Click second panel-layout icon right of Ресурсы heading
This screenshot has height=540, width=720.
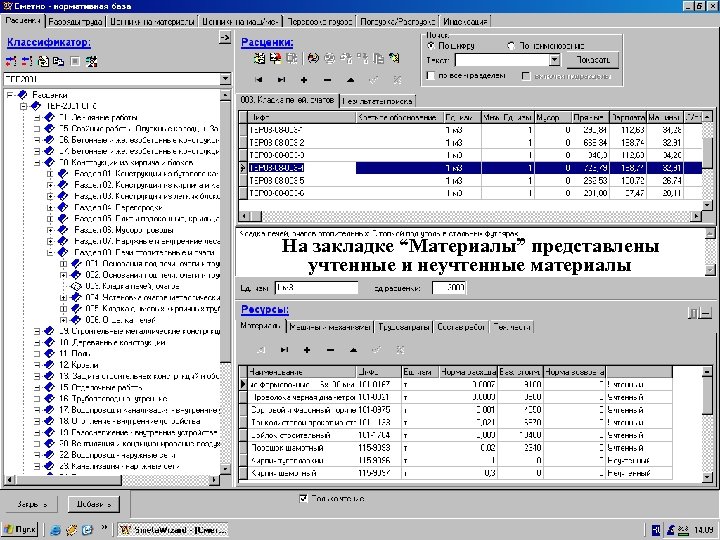[x=706, y=313]
